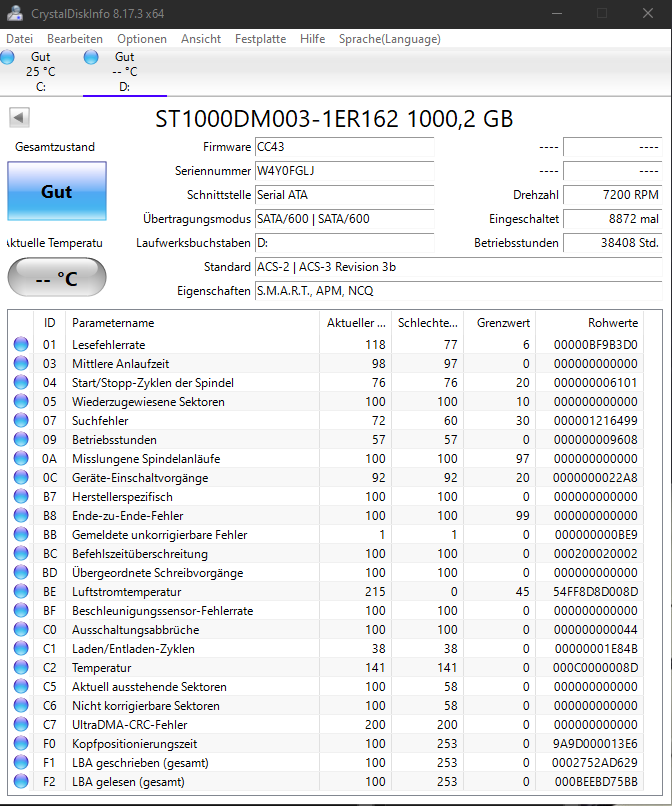Click the -- °C temperature button

click(57, 278)
